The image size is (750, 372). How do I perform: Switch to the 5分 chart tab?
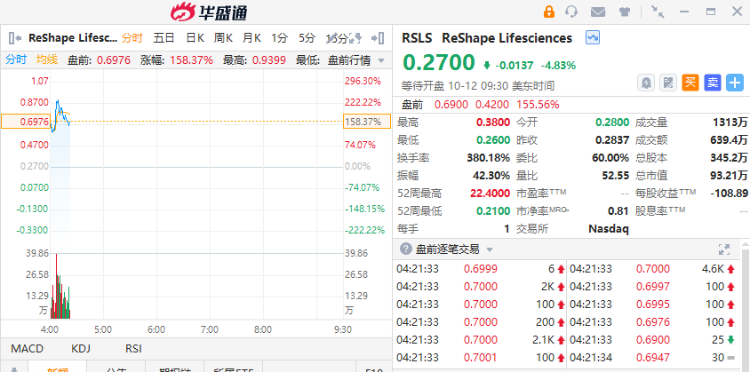(x=307, y=38)
